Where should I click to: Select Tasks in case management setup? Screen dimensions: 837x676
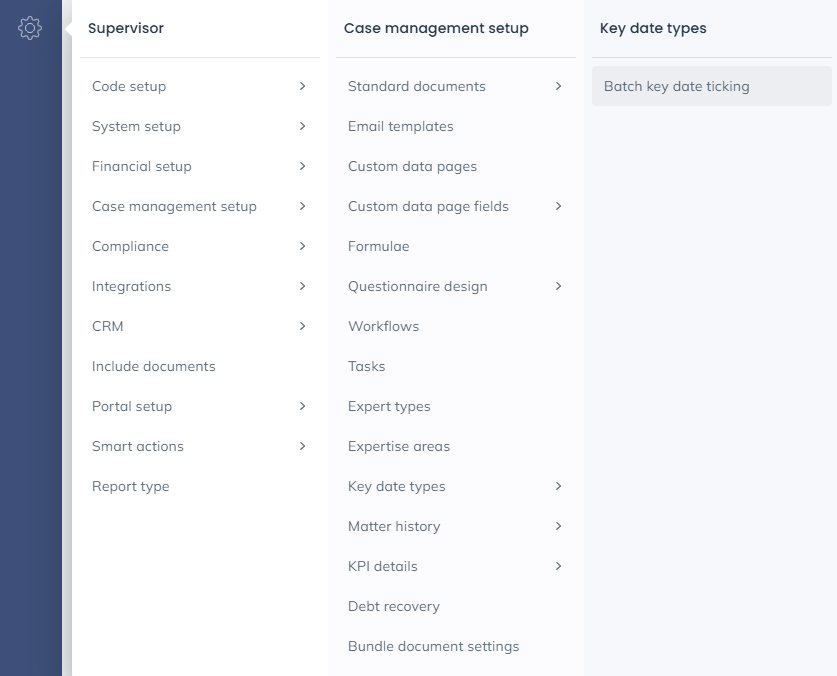point(366,366)
